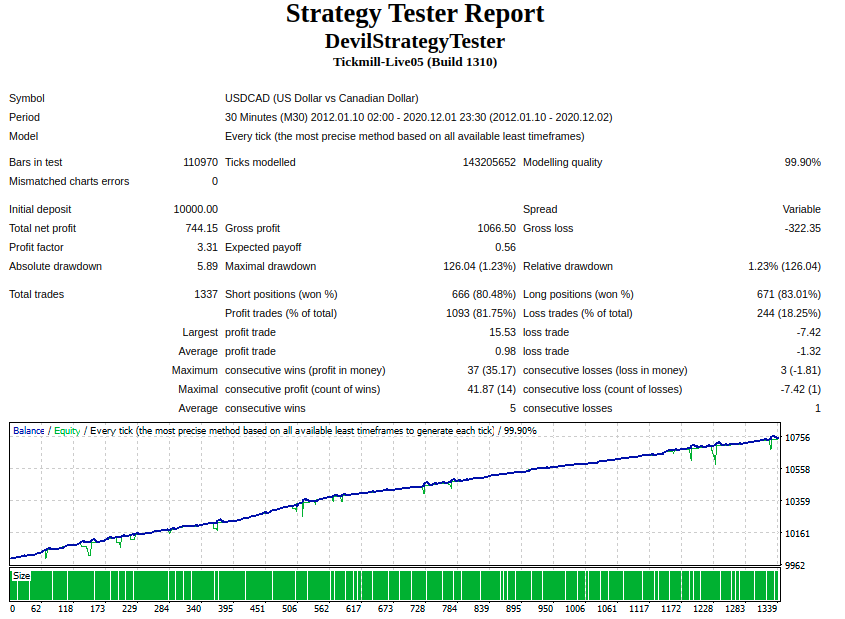Select y-axis value '10359' on chart

(x=797, y=502)
